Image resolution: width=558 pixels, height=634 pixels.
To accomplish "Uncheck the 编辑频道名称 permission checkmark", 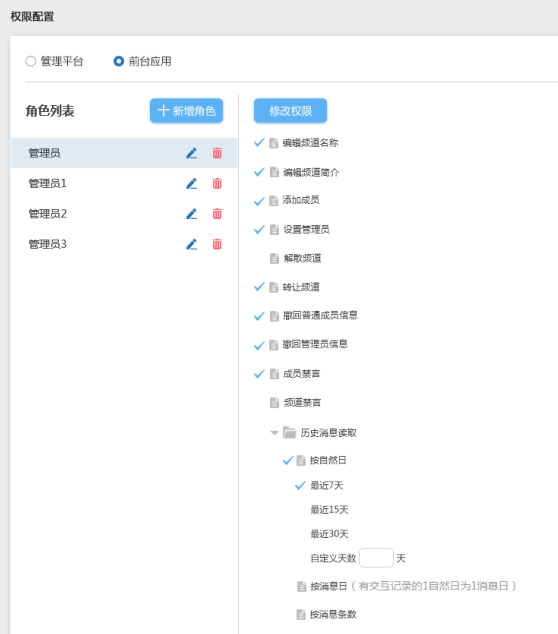I will [259, 142].
